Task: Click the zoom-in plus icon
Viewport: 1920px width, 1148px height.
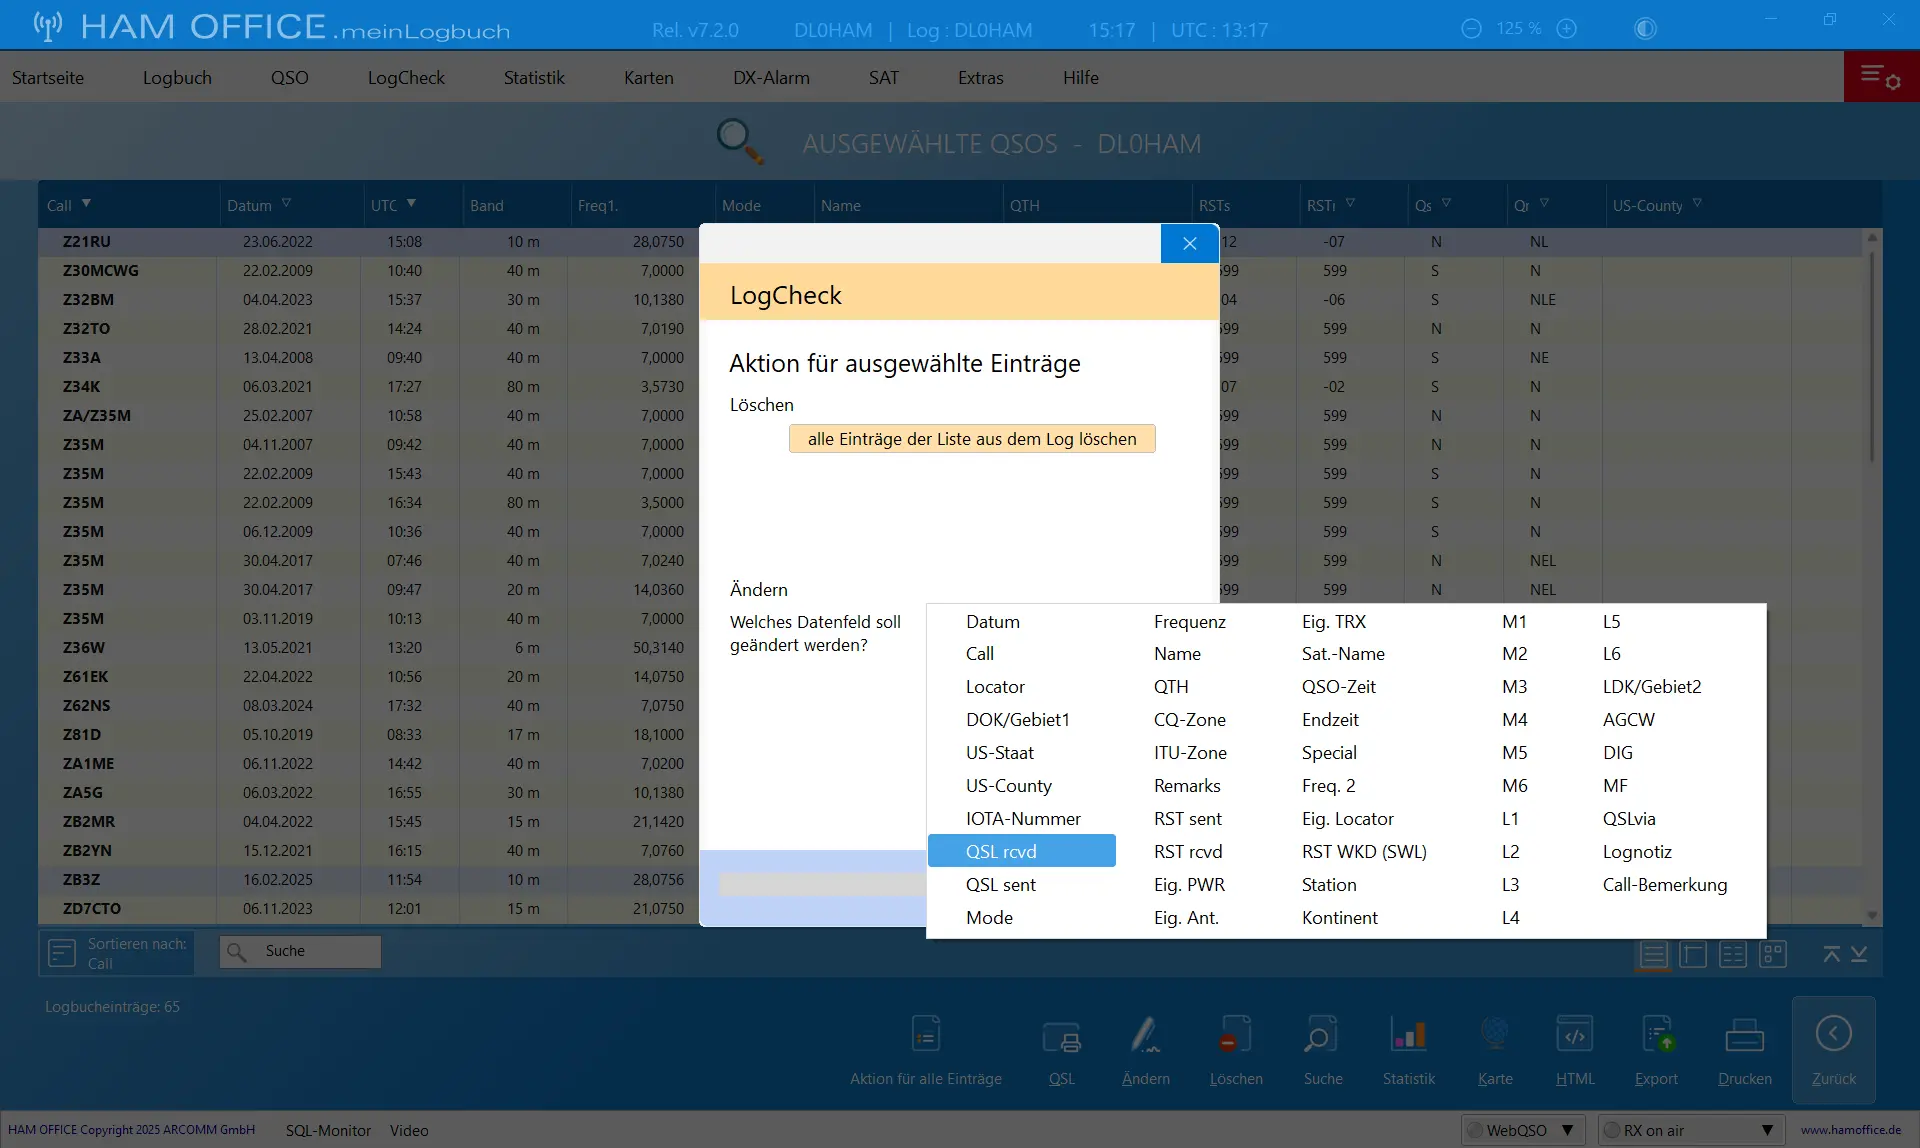Action: click(1567, 28)
